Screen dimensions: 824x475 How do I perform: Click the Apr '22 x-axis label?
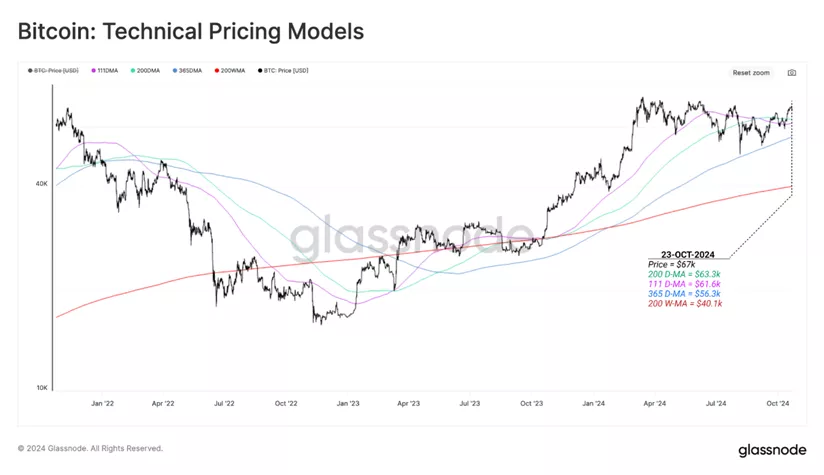click(163, 404)
